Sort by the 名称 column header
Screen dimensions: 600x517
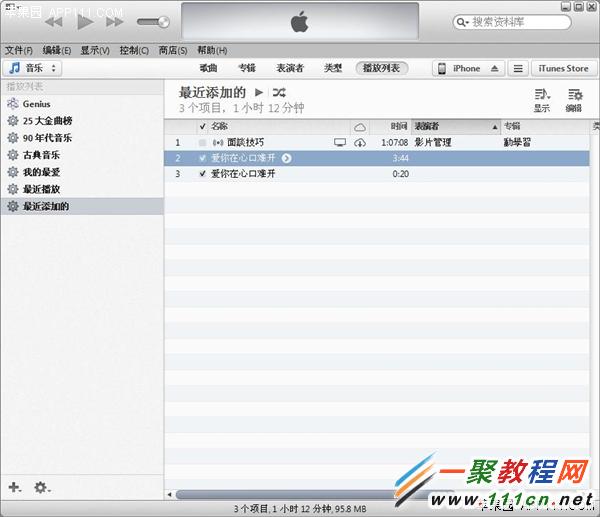pyautogui.click(x=220, y=126)
